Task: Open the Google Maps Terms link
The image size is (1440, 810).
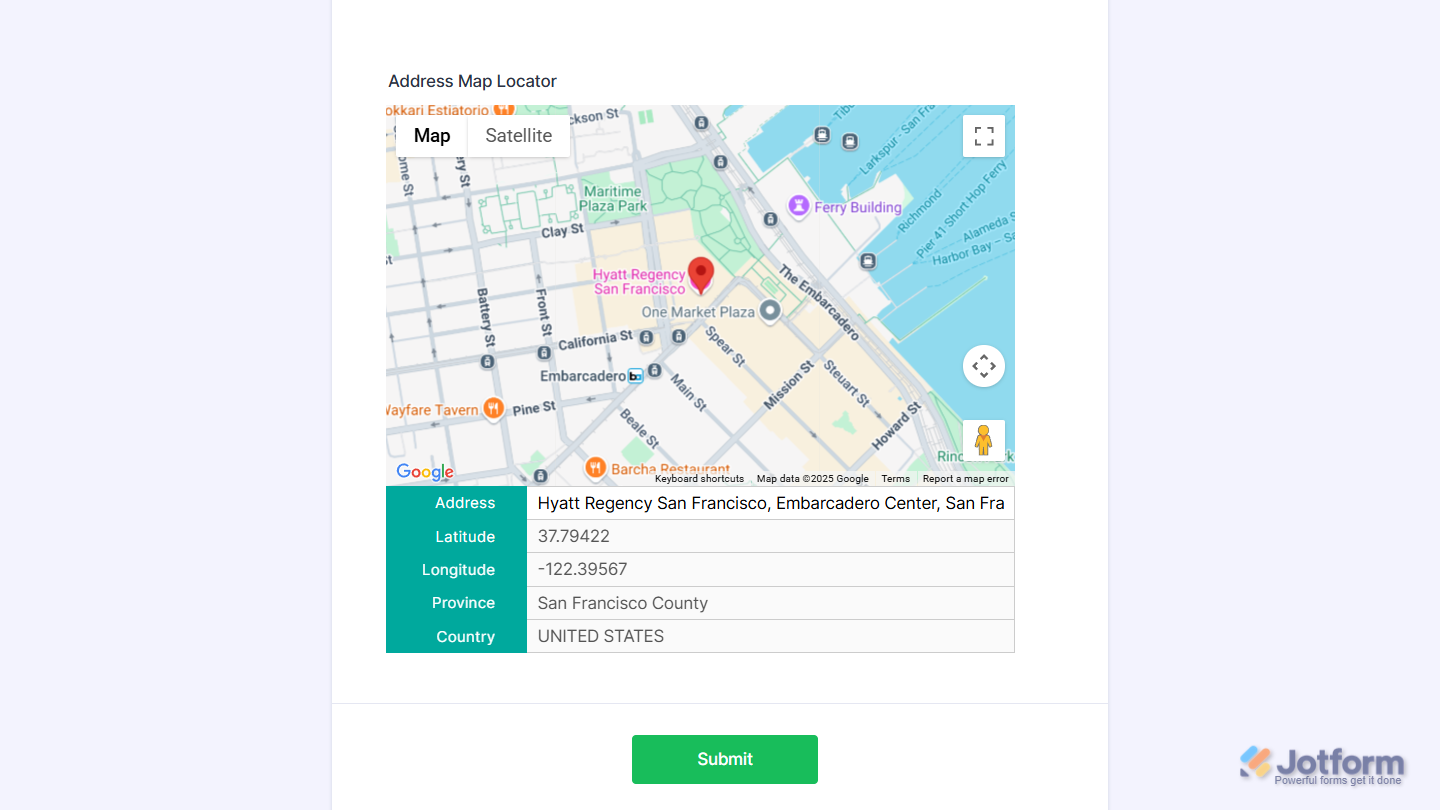Action: pyautogui.click(x=896, y=479)
